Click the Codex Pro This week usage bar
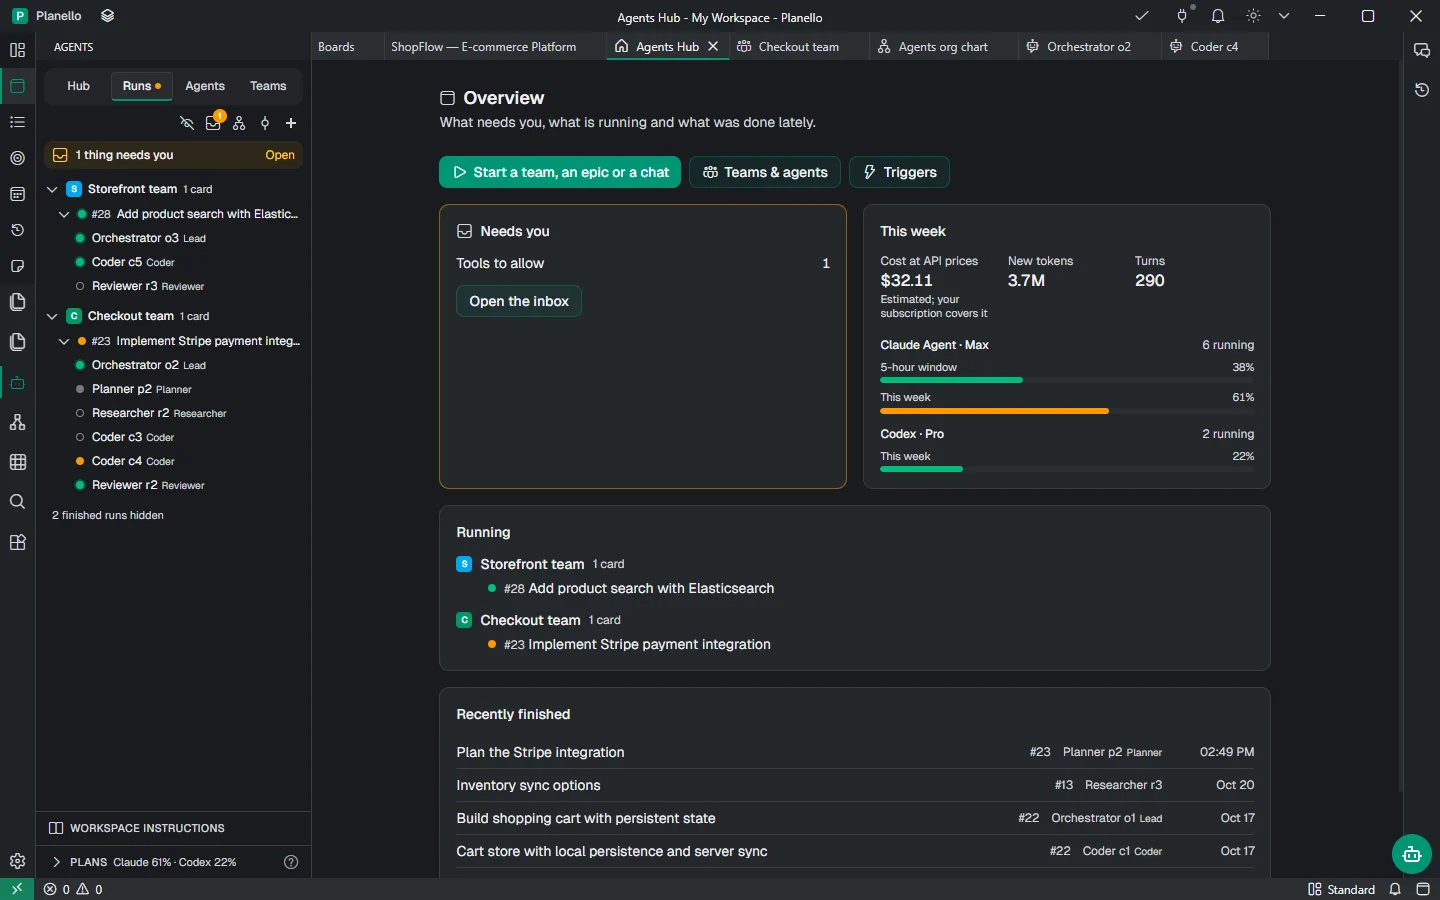The width and height of the screenshot is (1440, 900). click(x=1067, y=469)
